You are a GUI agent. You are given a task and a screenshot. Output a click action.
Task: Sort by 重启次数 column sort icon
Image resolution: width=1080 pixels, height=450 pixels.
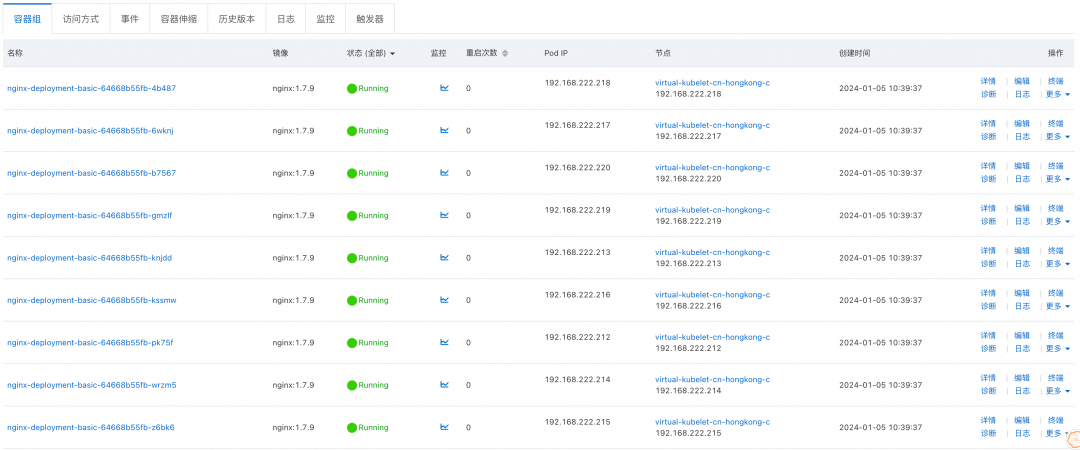(x=505, y=53)
